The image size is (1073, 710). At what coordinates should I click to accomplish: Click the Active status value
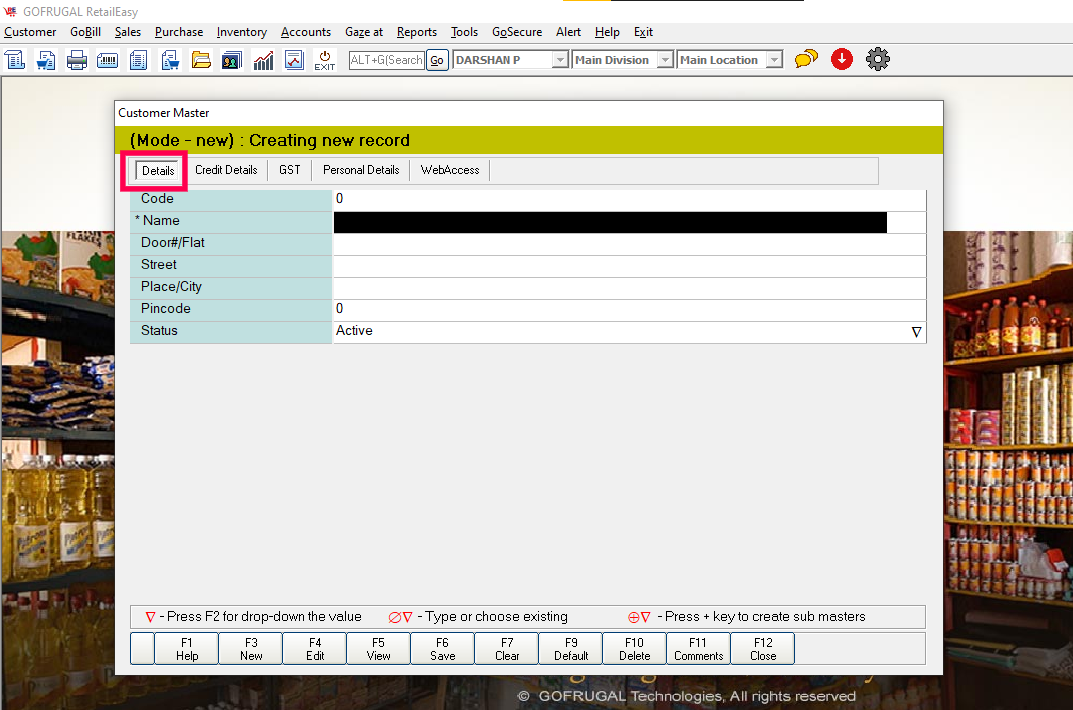pos(354,331)
